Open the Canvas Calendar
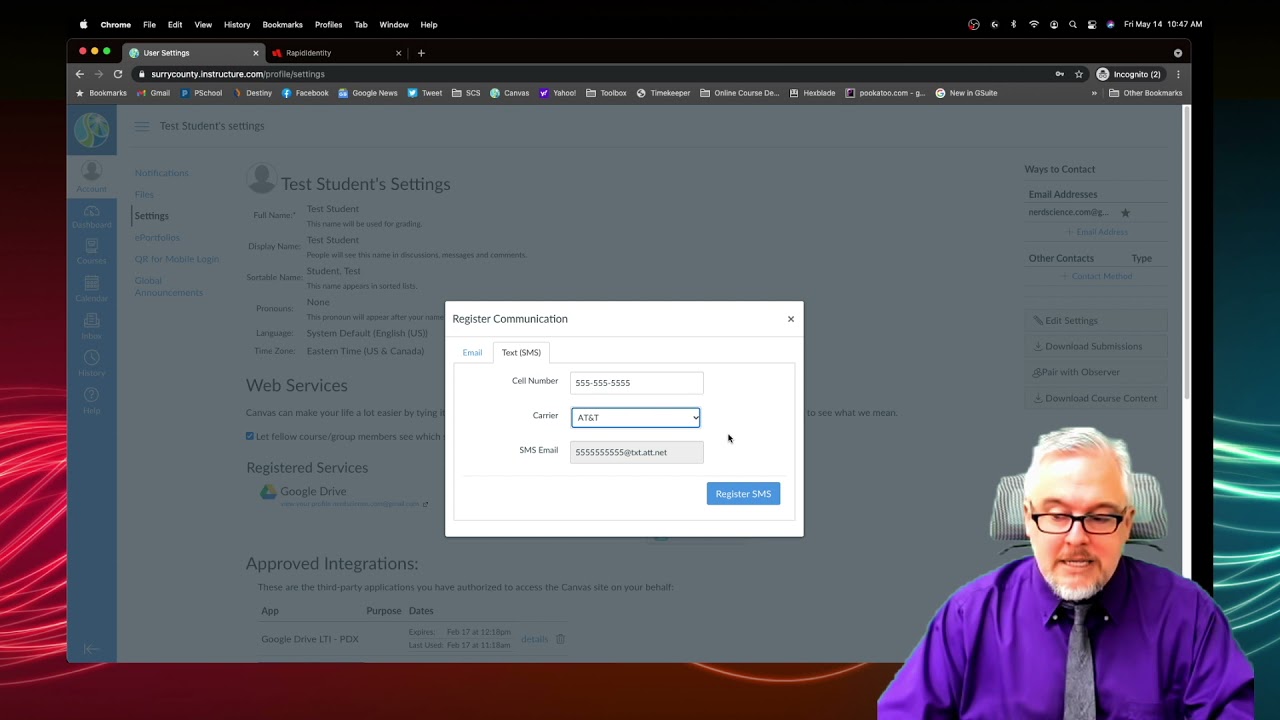Viewport: 1280px width, 720px height. pyautogui.click(x=91, y=289)
